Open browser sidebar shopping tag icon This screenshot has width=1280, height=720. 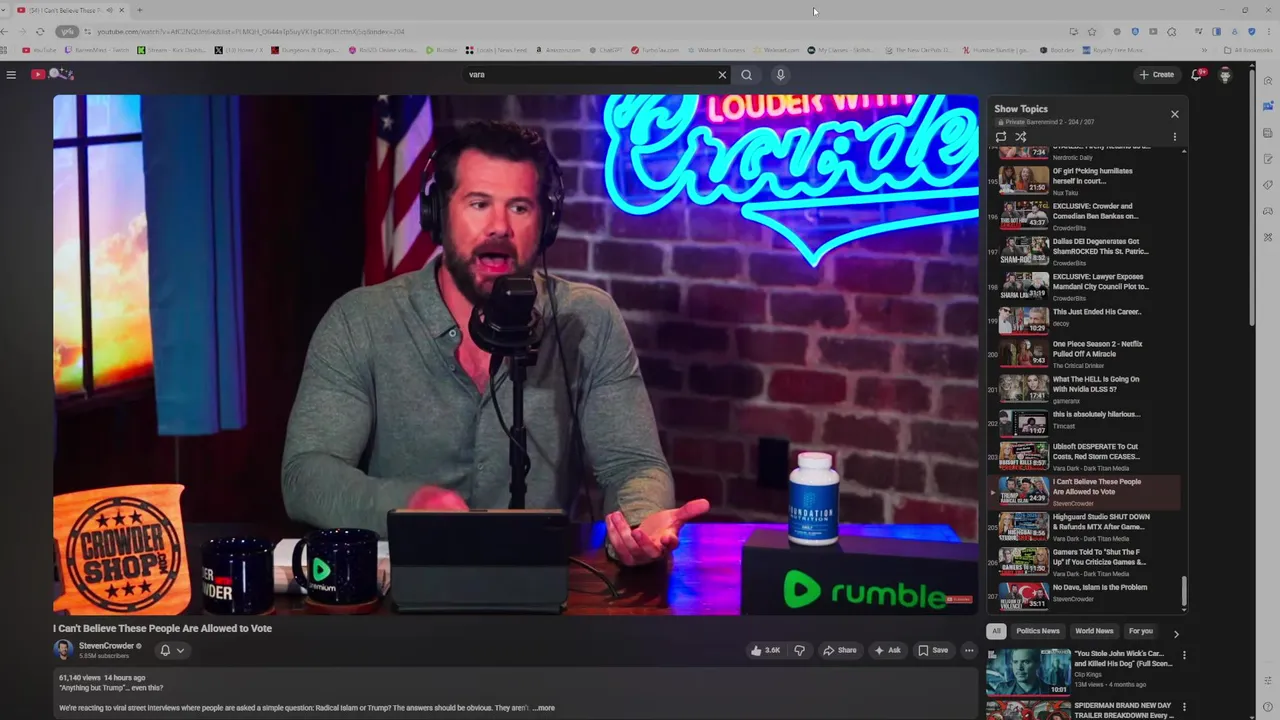click(x=1267, y=185)
